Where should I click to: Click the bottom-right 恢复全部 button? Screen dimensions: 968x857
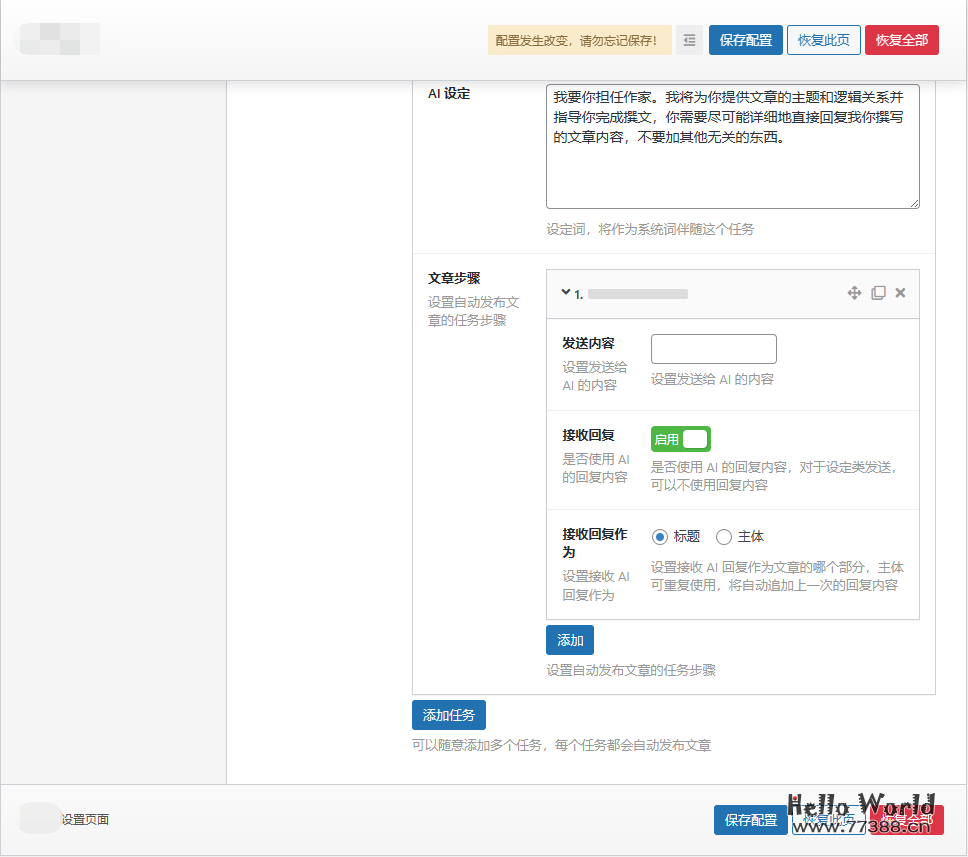point(906,819)
